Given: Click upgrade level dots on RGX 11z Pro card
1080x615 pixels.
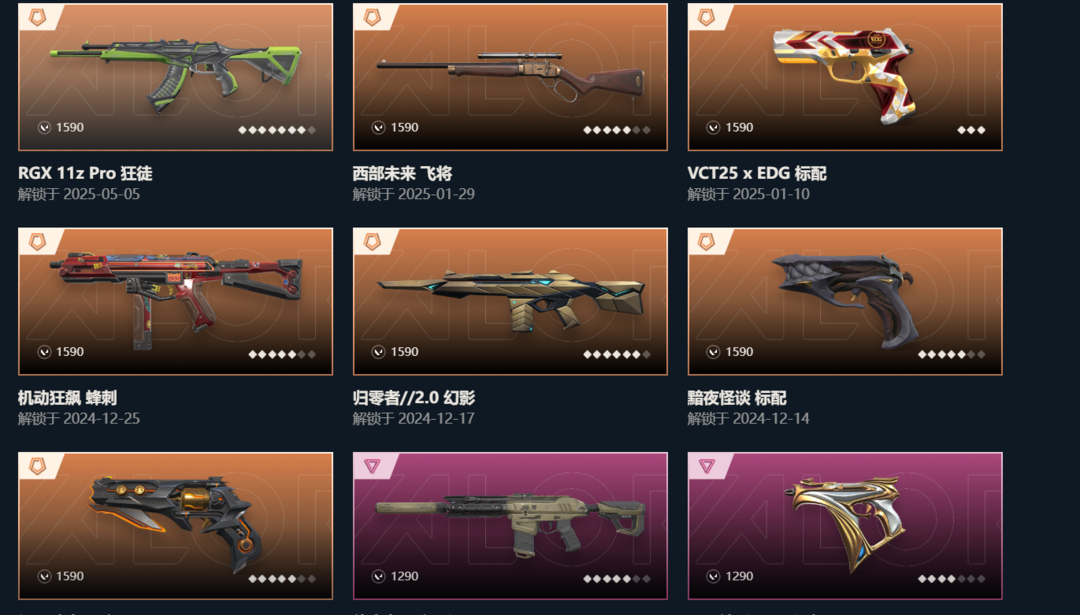Looking at the screenshot, I should [x=277, y=129].
